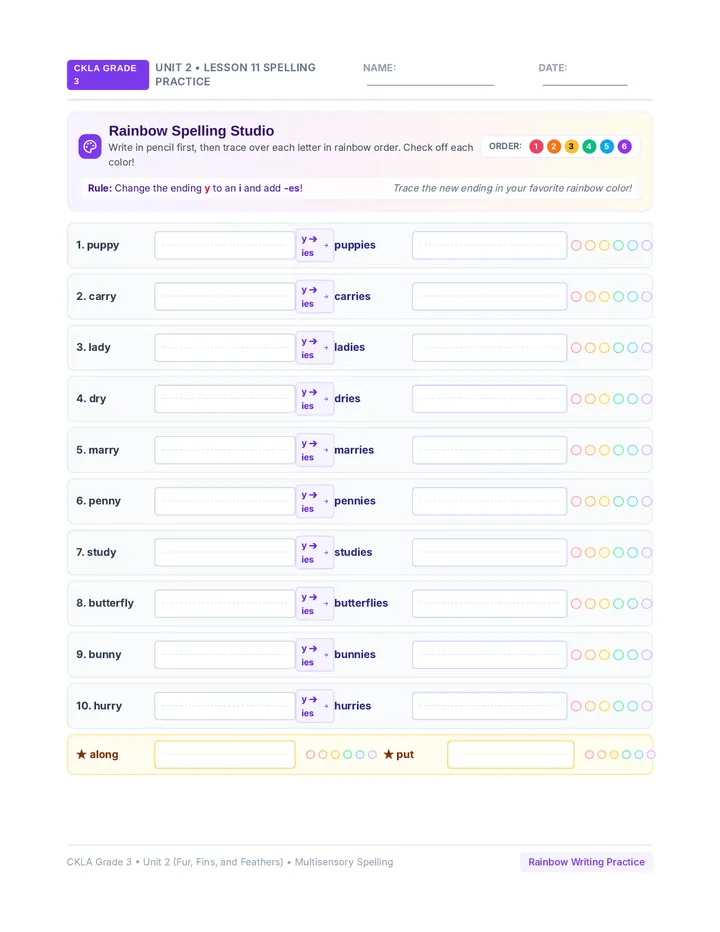Click the first writing box for marry

(x=225, y=450)
